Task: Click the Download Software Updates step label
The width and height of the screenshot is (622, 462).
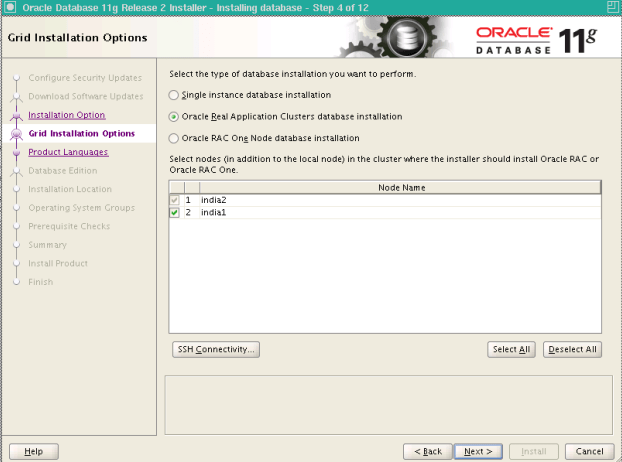Action: coord(86,97)
